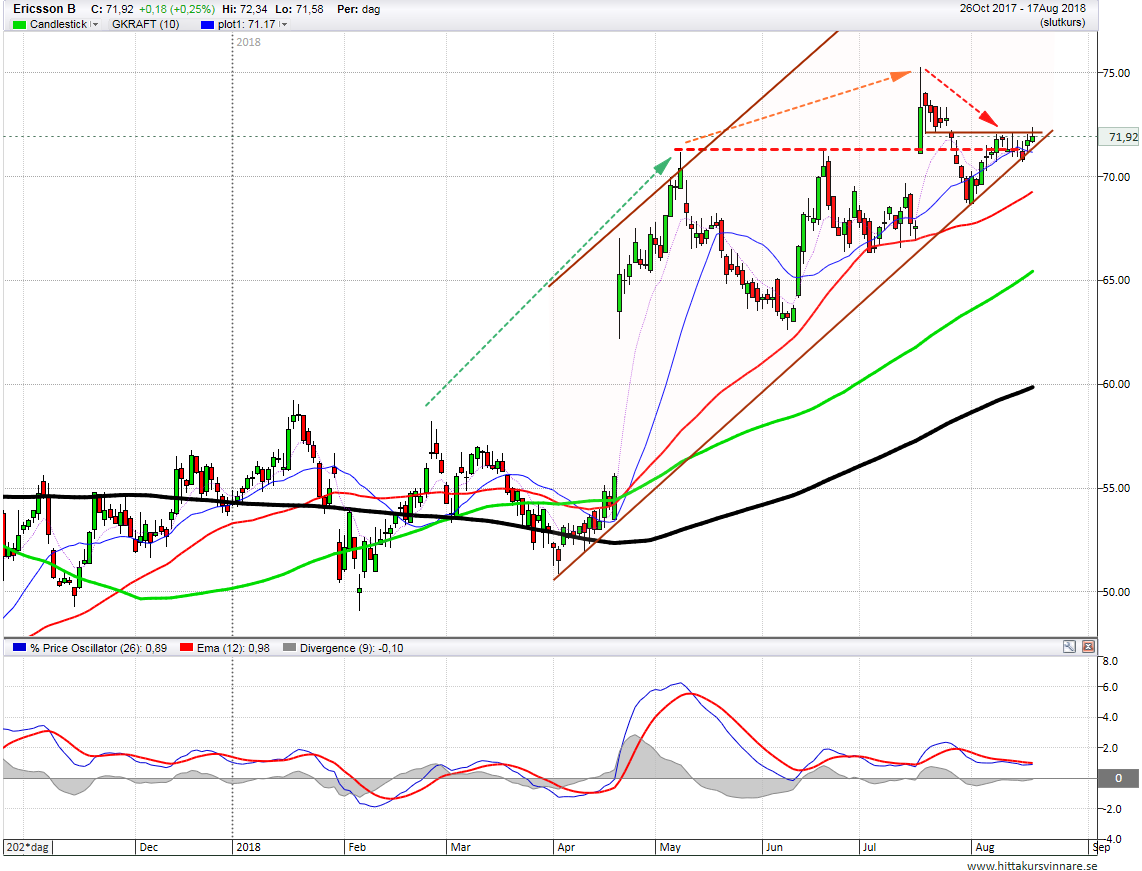Click the Apr label on time axis
This screenshot has width=1142, height=871.
[x=566, y=847]
